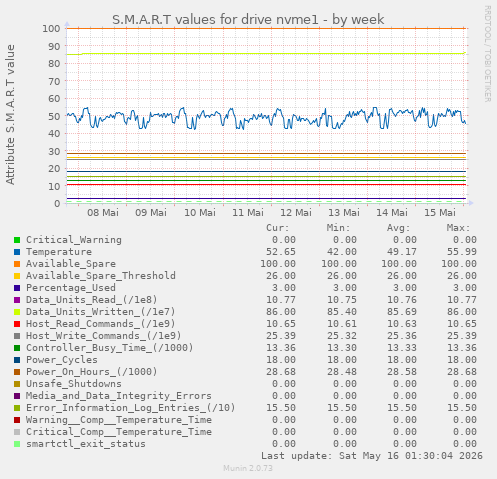The height and width of the screenshot is (479, 497).
Task: Select the Warning__Comp__Temperature_Time label
Action: (x=119, y=420)
